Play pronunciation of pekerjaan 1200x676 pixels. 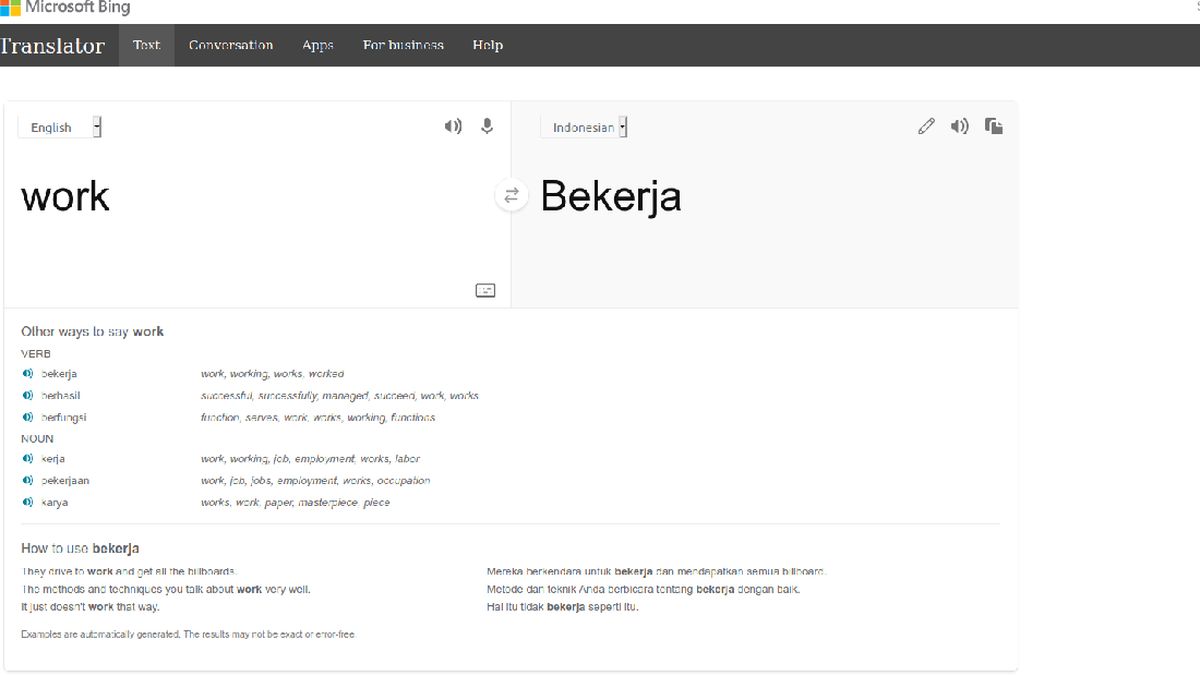pos(28,481)
